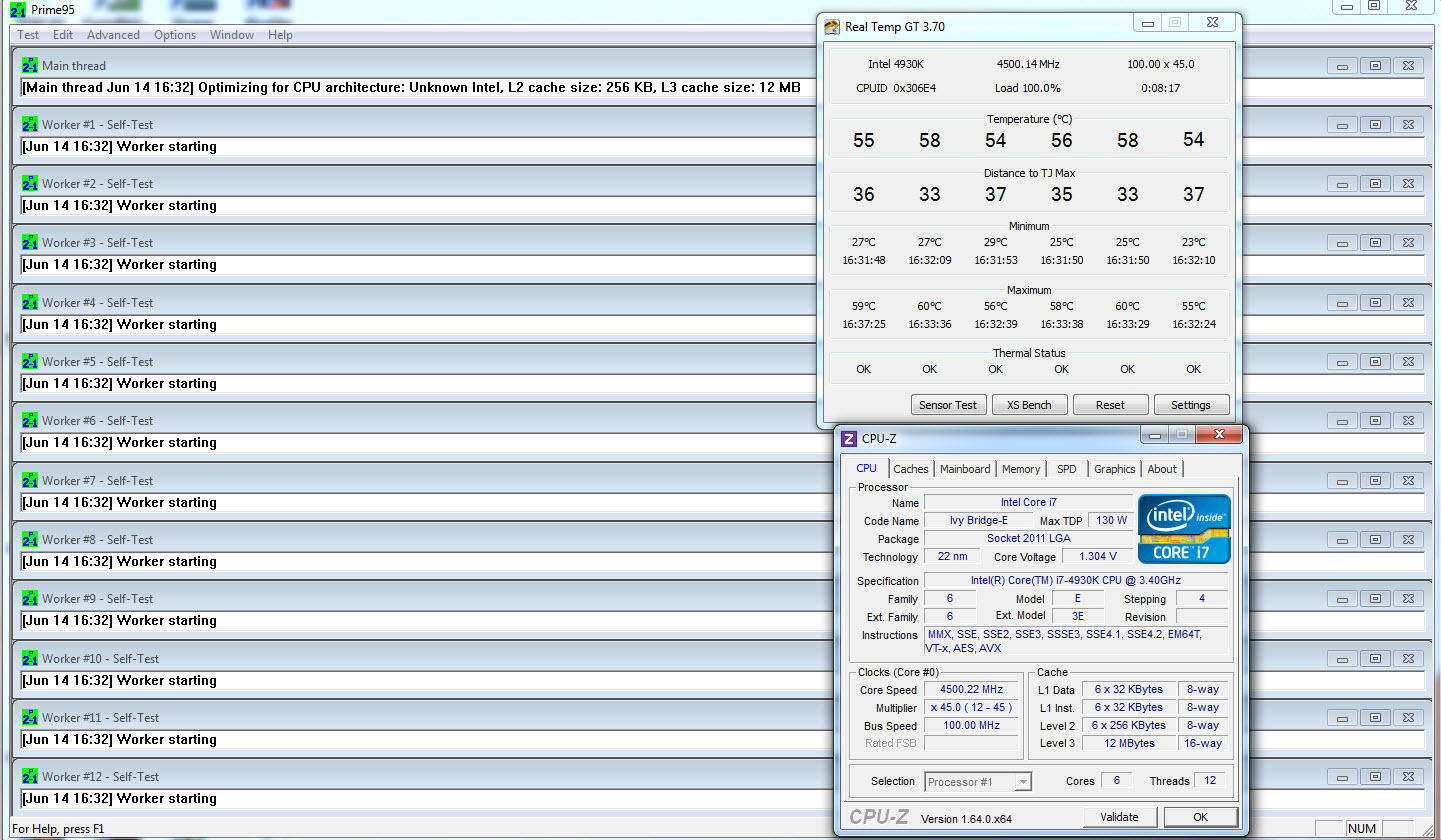
Task: Click the Bus Speed 100.00 MHz field
Action: [970, 726]
